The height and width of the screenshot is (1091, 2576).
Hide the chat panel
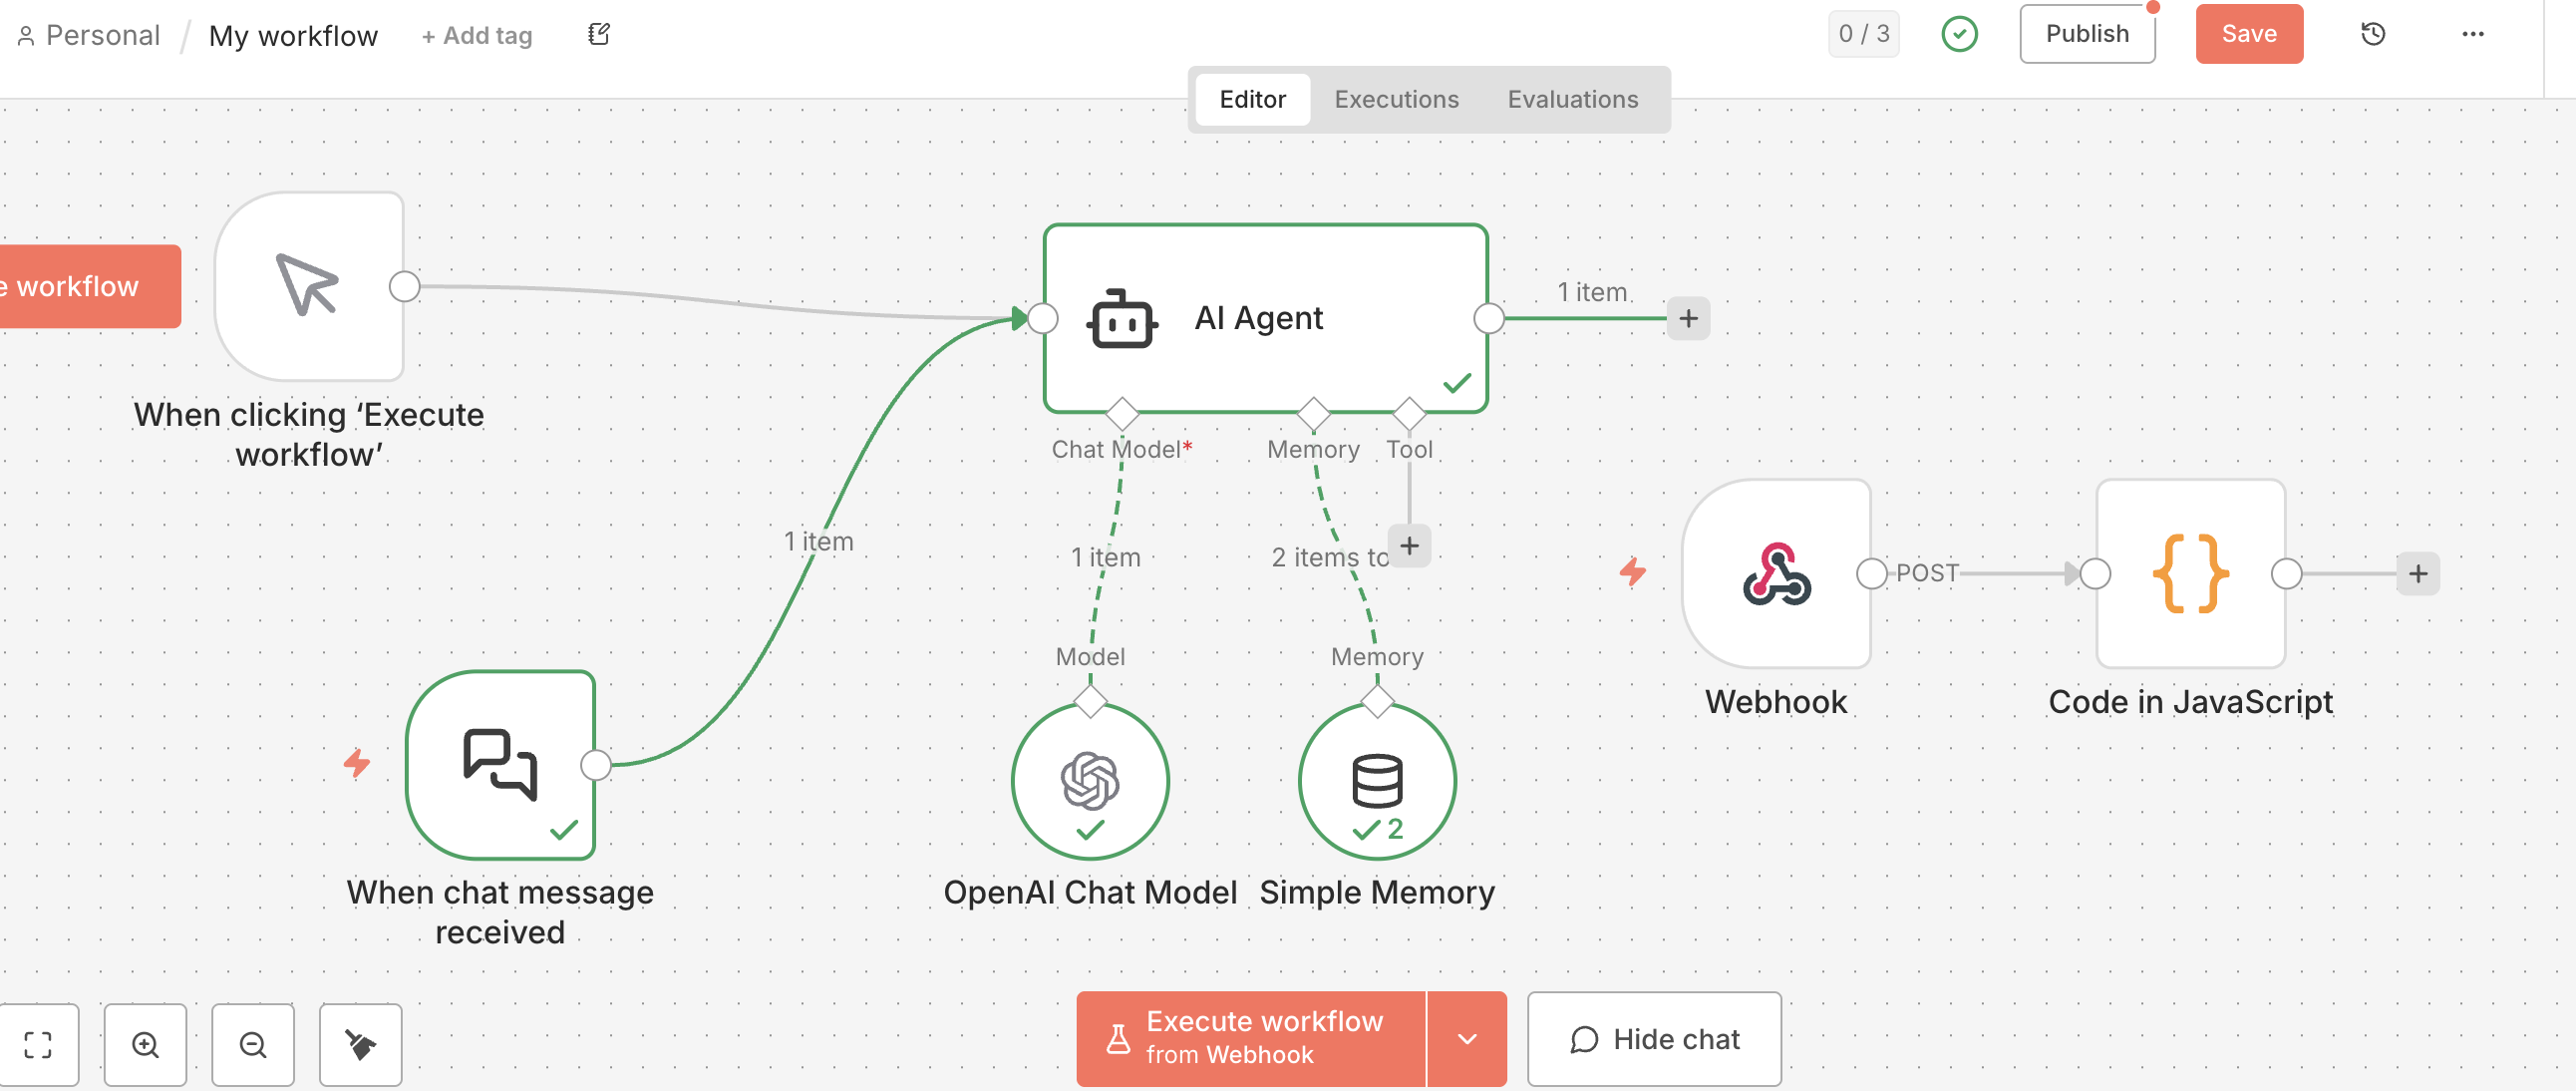tap(1654, 1038)
